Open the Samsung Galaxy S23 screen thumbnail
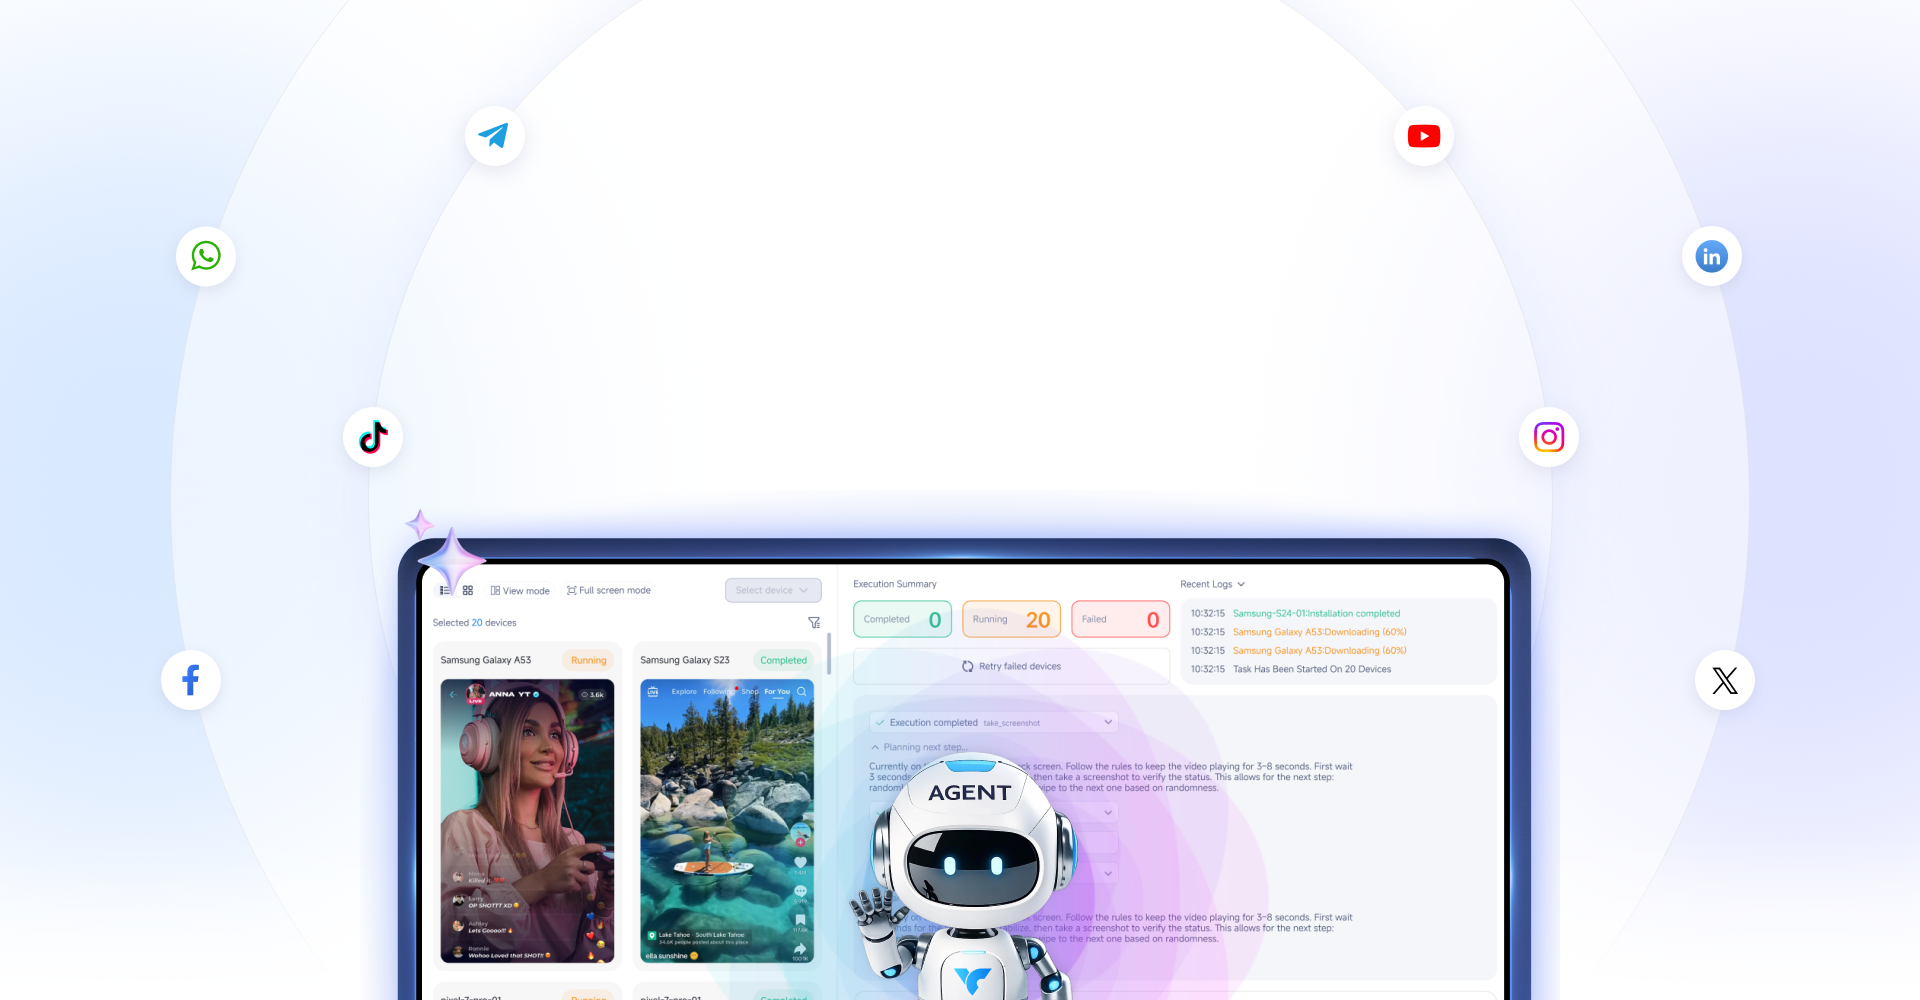 pos(727,820)
